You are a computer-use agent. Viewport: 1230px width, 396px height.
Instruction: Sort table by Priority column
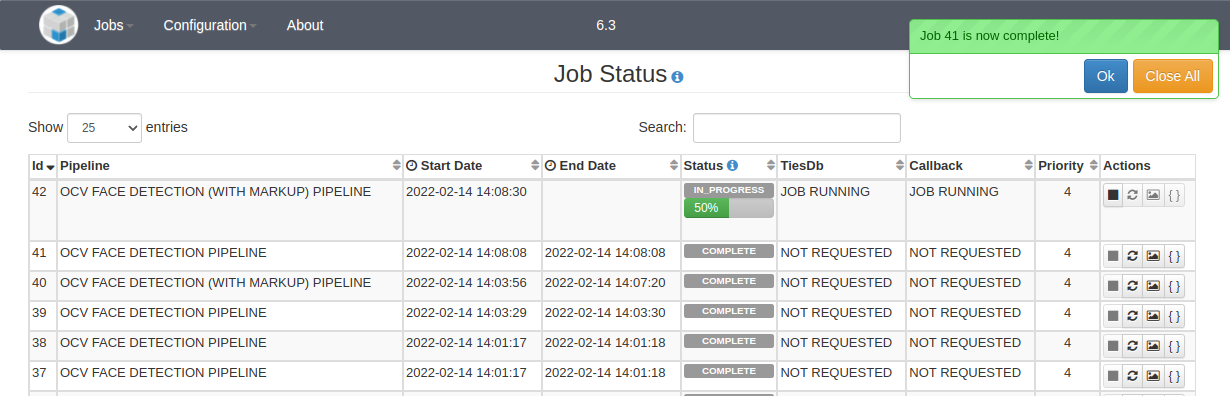tap(1067, 166)
